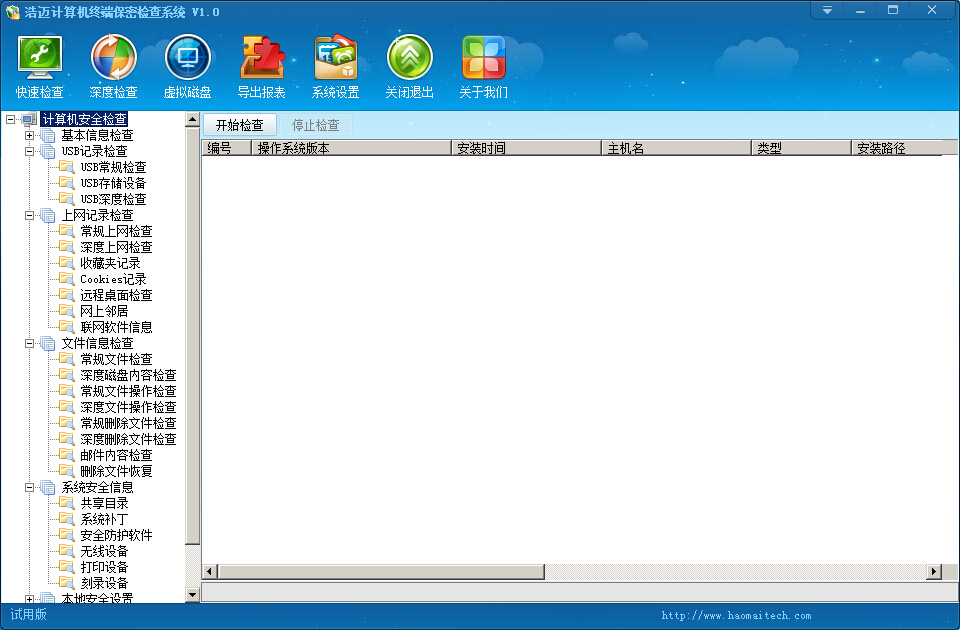Select 远程桌面检查 tree item
Viewport: 960px width, 630px height.
[116, 295]
